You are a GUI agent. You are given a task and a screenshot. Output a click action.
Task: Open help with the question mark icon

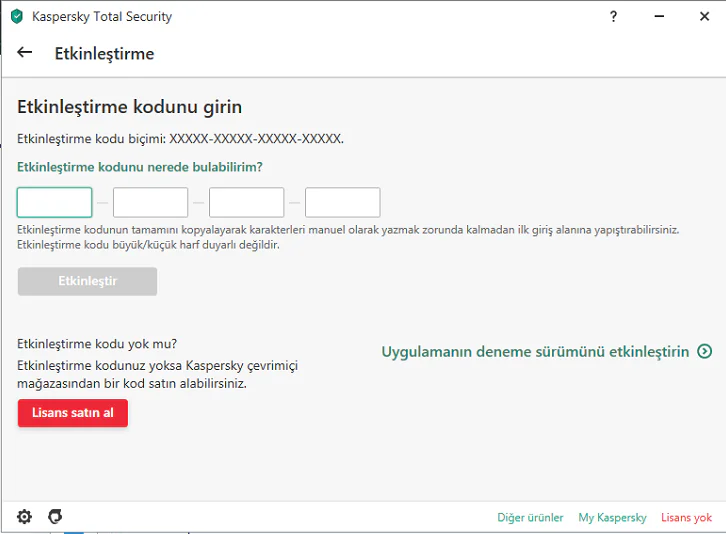613,17
